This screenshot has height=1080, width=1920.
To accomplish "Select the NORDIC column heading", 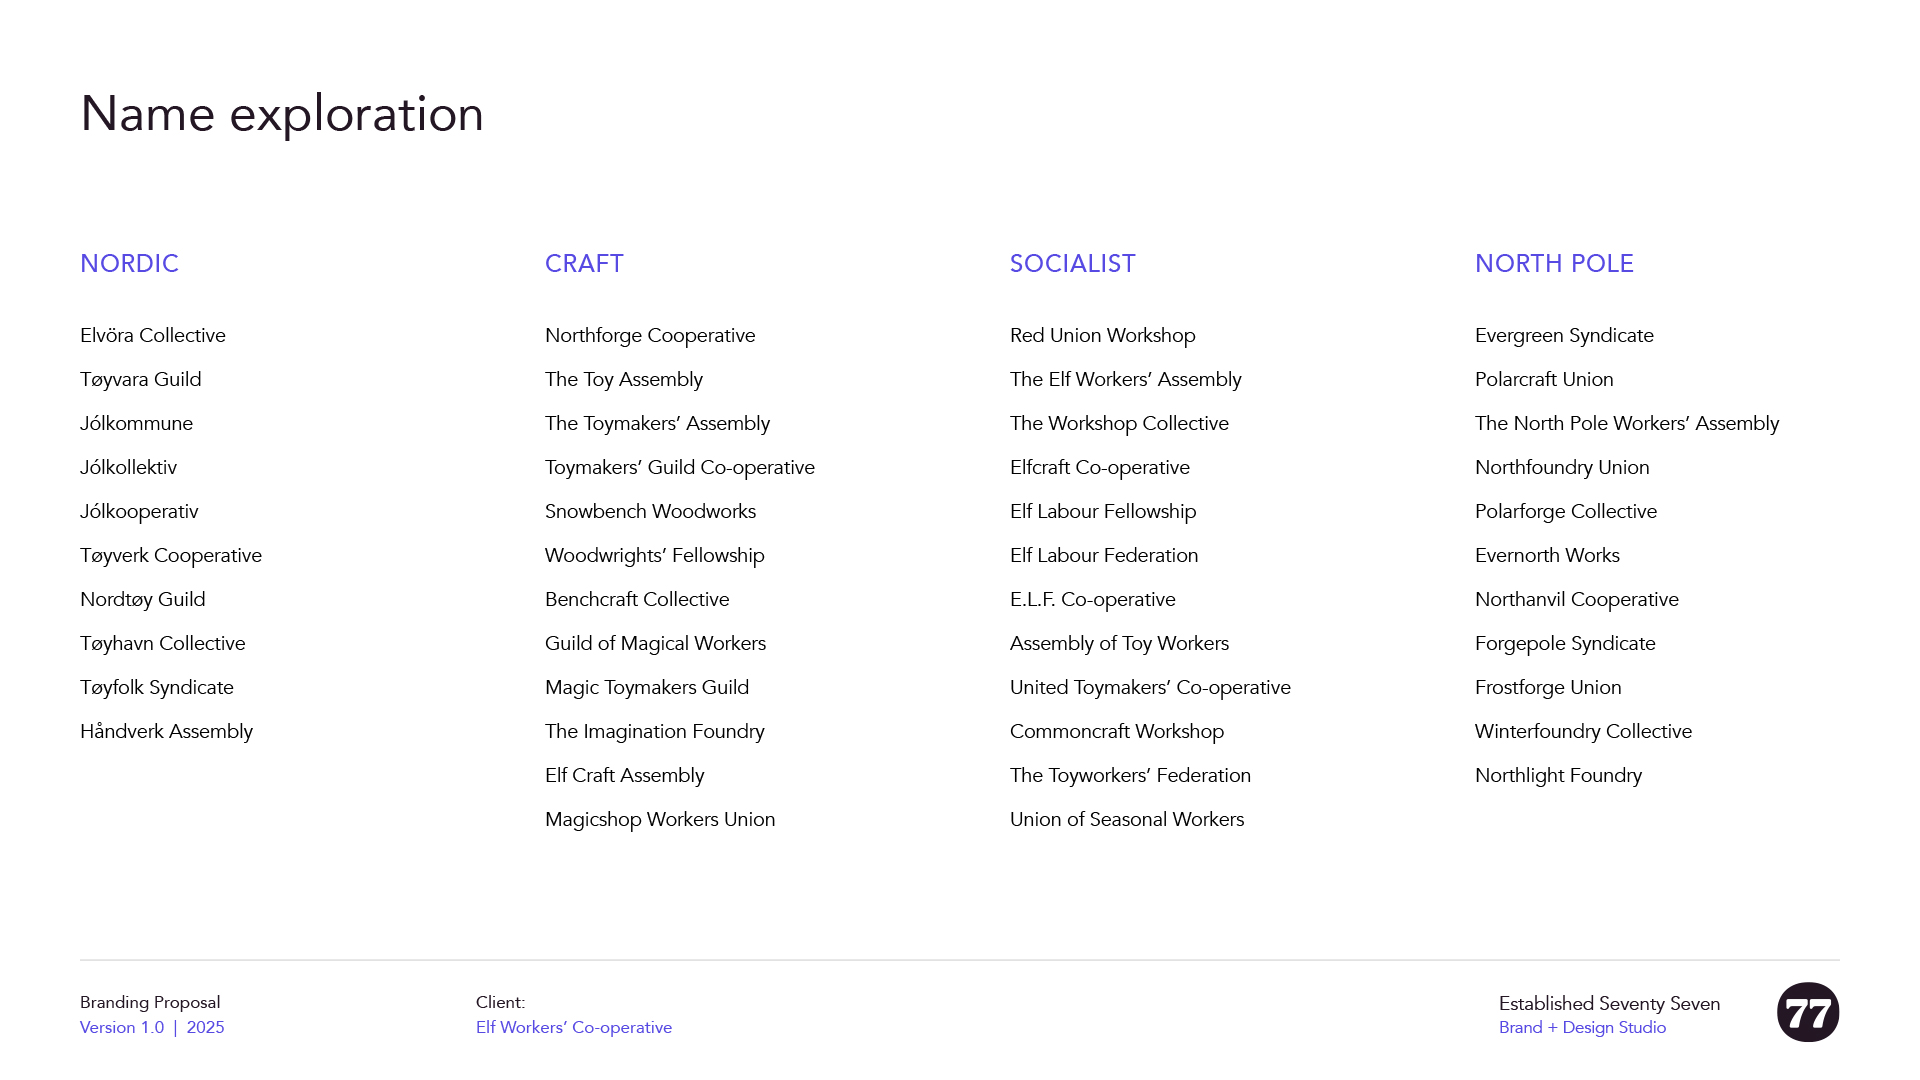I will point(129,263).
